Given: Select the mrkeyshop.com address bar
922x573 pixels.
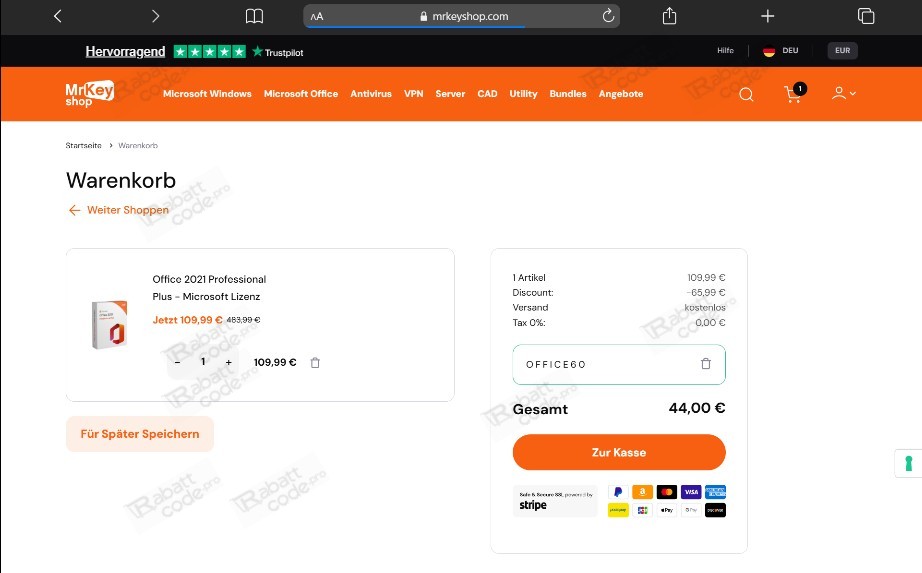Looking at the screenshot, I should [x=462, y=16].
